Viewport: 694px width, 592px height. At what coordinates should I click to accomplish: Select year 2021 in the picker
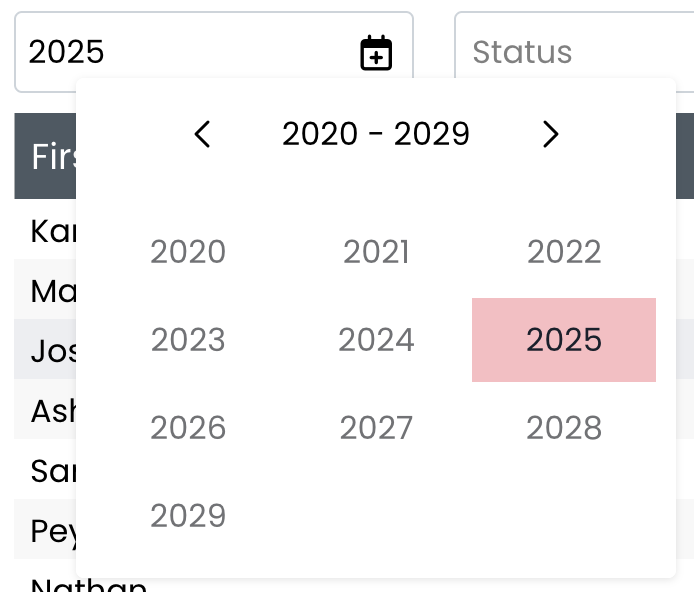pos(376,252)
